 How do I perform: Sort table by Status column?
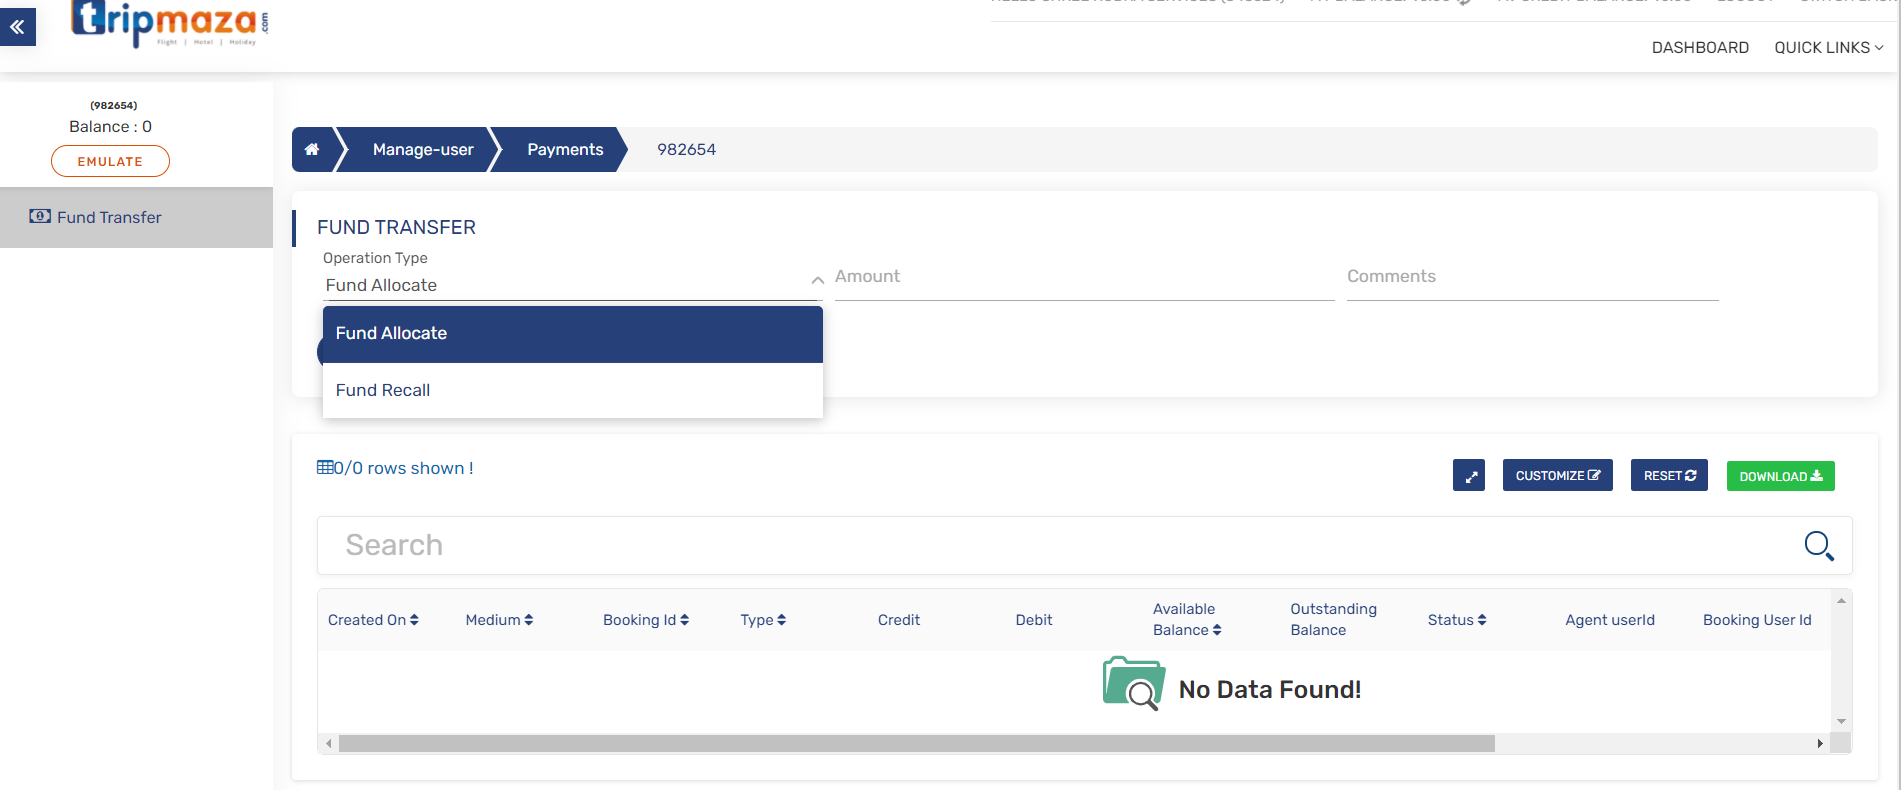click(x=1482, y=620)
